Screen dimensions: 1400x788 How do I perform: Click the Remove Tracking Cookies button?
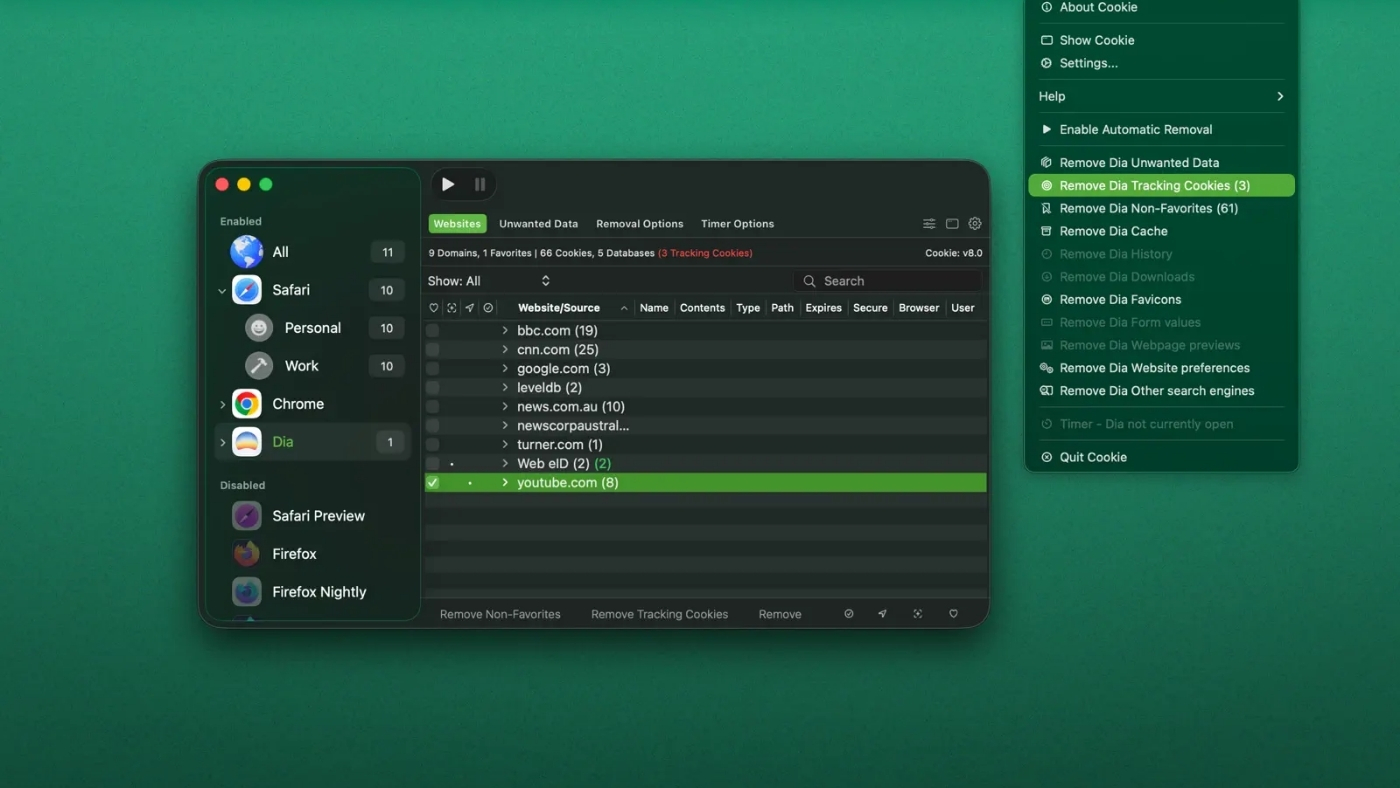point(660,614)
